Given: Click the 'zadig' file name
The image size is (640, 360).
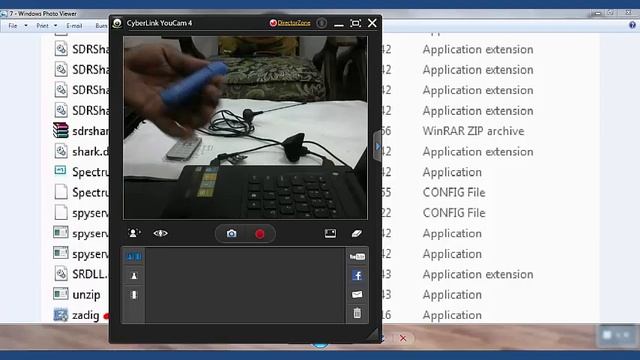Looking at the screenshot, I should (86, 315).
